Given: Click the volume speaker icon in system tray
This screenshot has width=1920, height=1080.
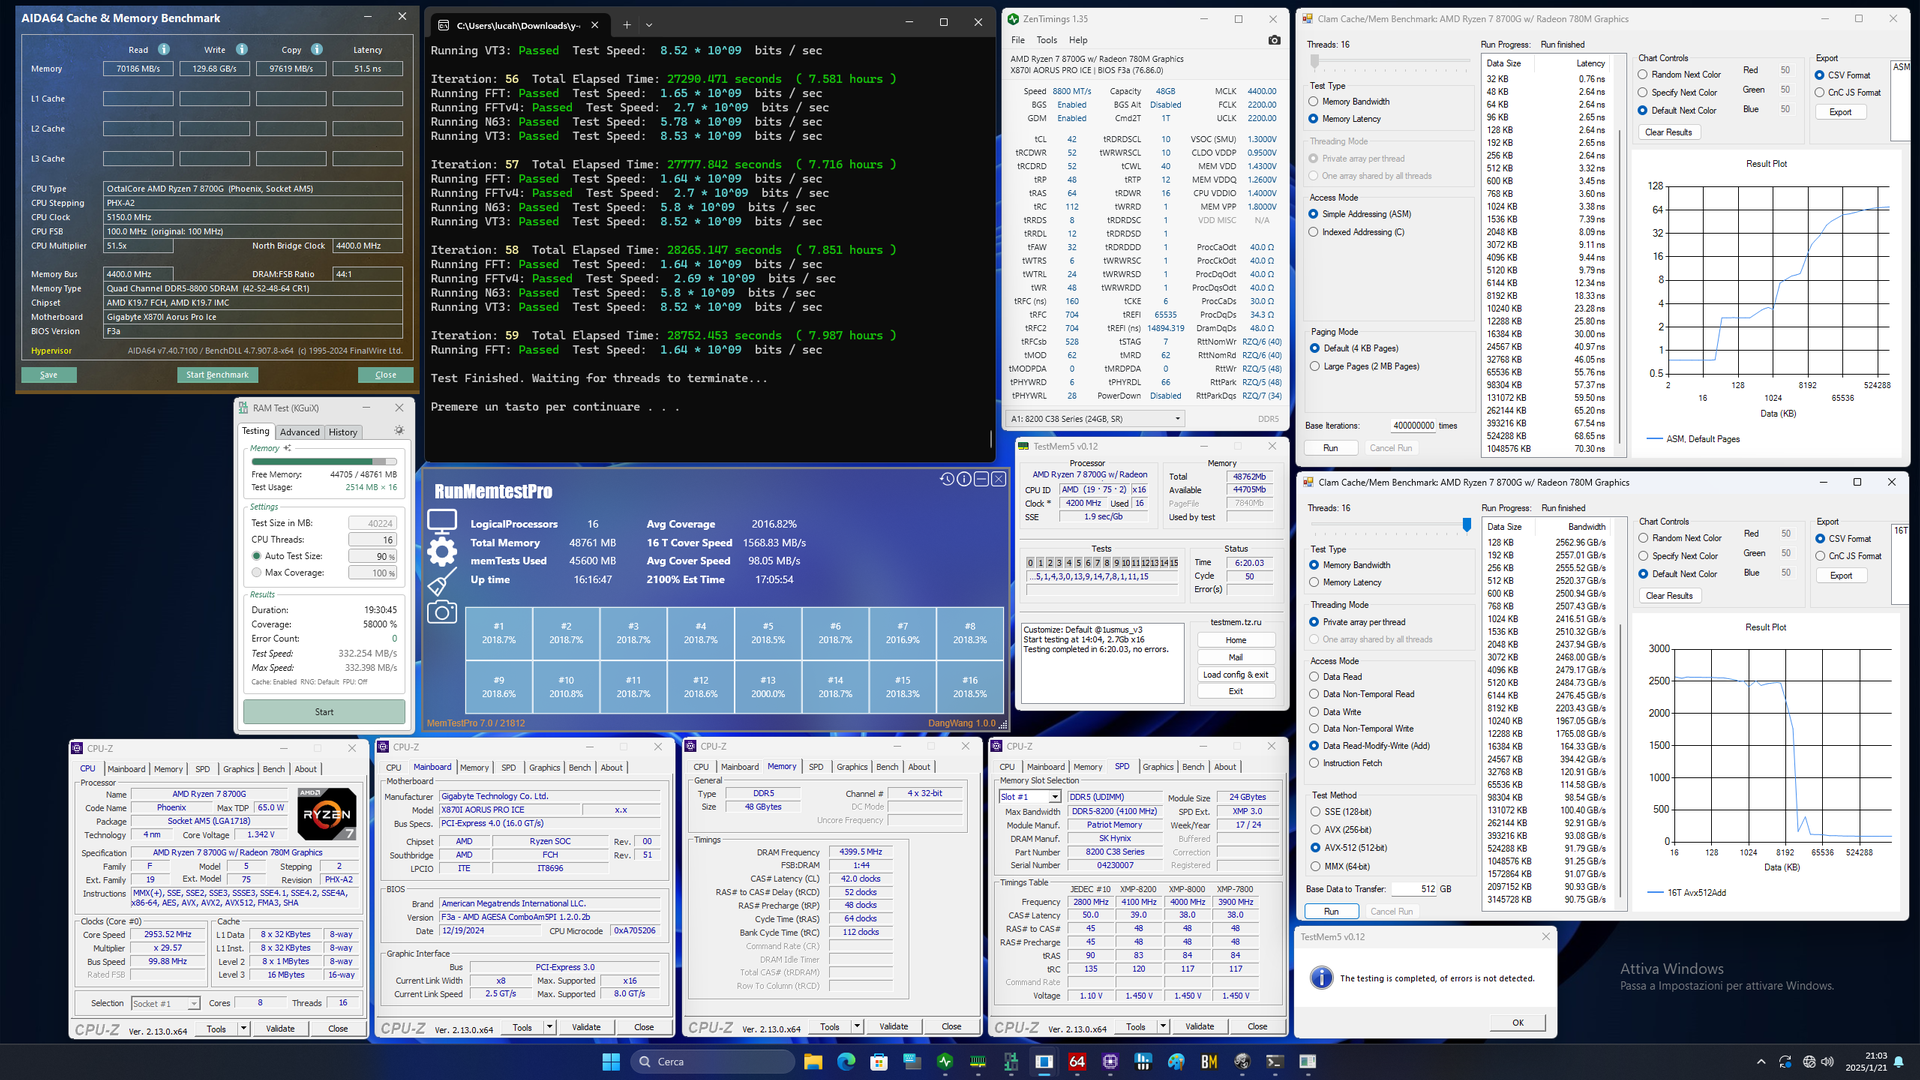Looking at the screenshot, I should 1828,1062.
